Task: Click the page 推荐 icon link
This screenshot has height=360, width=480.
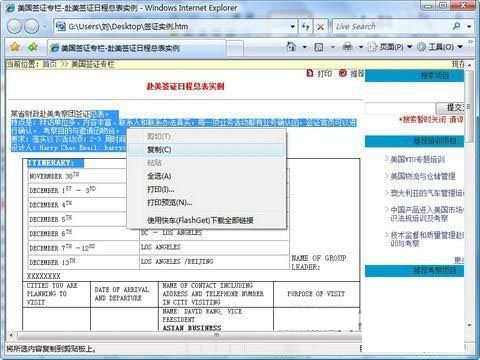Action: [x=351, y=74]
